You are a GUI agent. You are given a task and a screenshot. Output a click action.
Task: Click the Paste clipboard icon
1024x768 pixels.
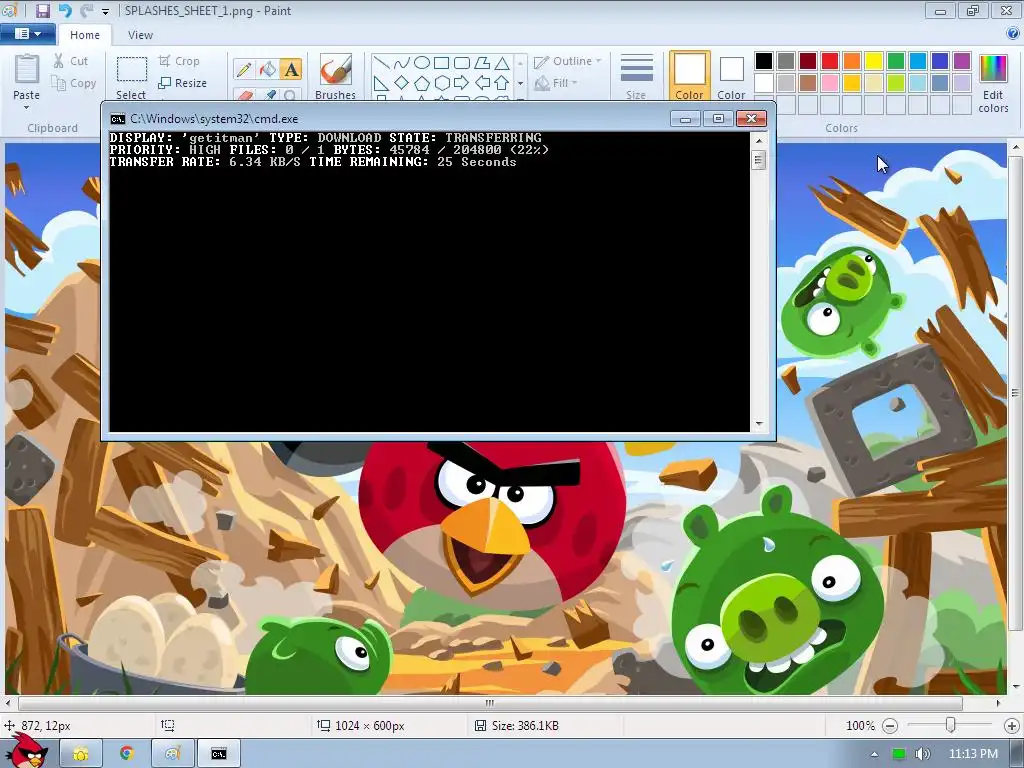[27, 69]
